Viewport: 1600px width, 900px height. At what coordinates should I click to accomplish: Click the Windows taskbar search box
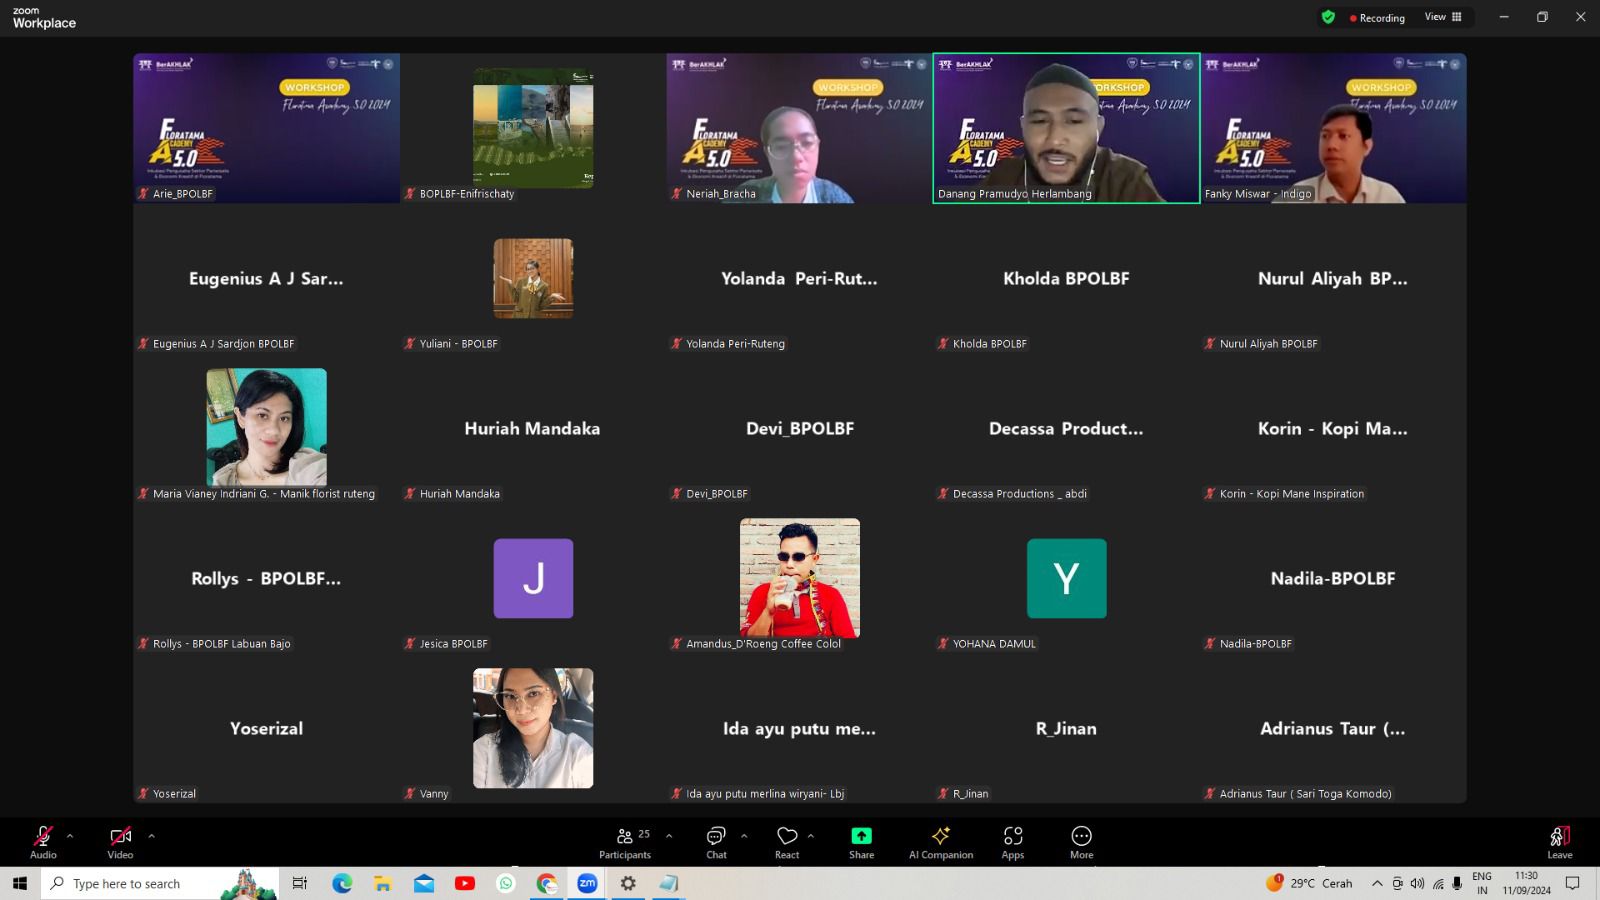(160, 884)
